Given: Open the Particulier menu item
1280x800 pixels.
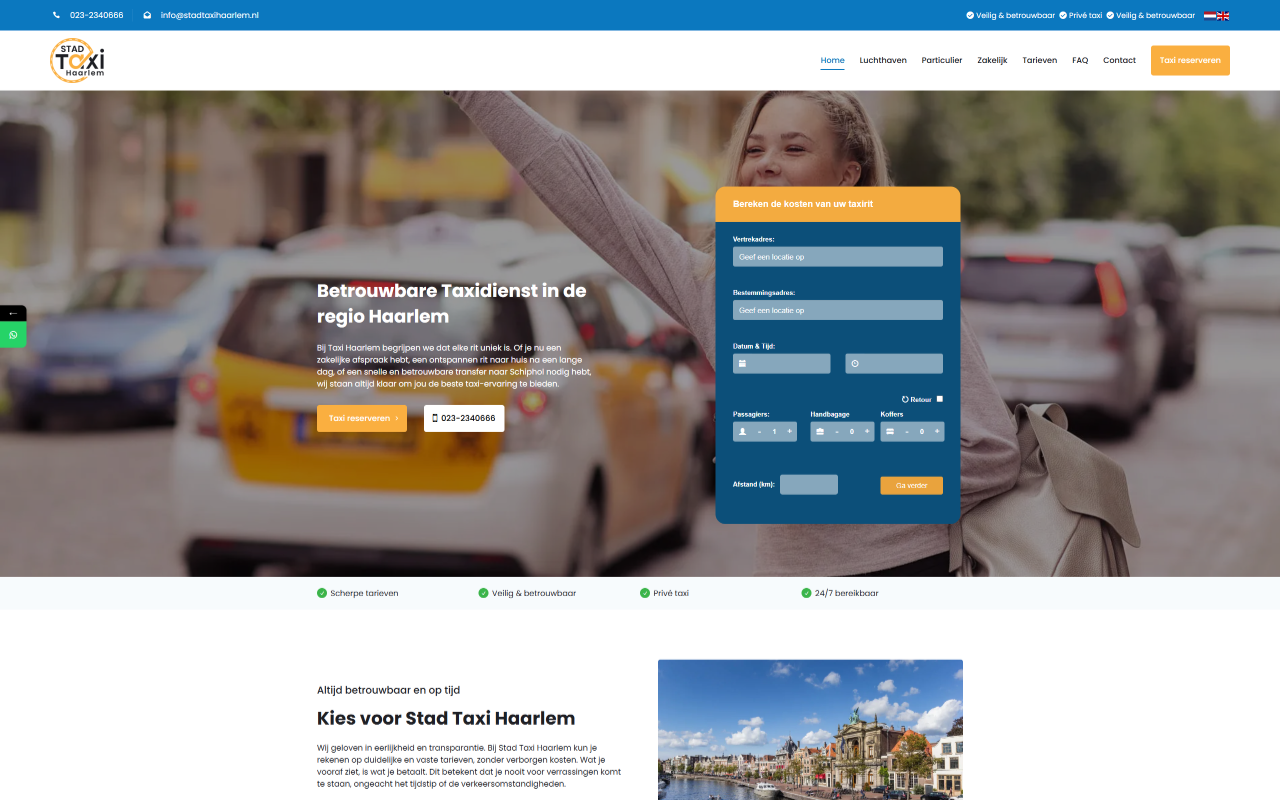Looking at the screenshot, I should (942, 60).
